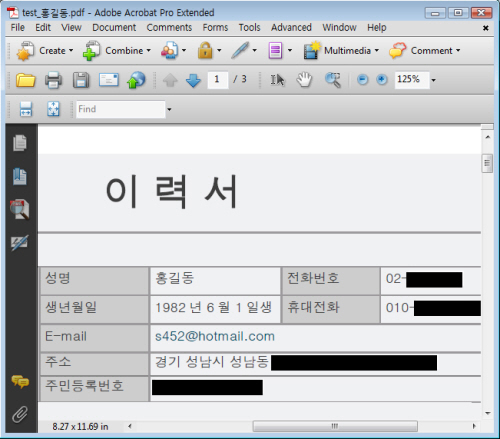The height and width of the screenshot is (439, 500).
Task: Click the Sign pen icon
Action: tap(240, 51)
